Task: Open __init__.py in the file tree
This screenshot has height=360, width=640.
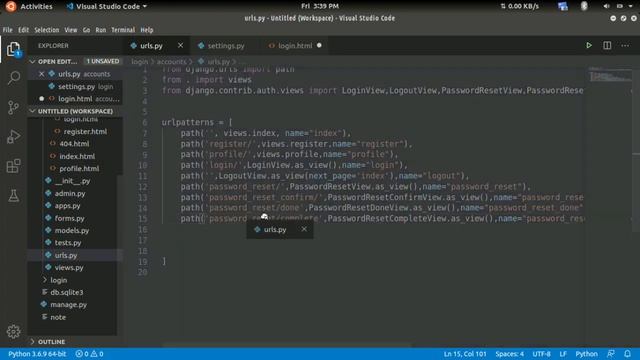Action: point(72,181)
